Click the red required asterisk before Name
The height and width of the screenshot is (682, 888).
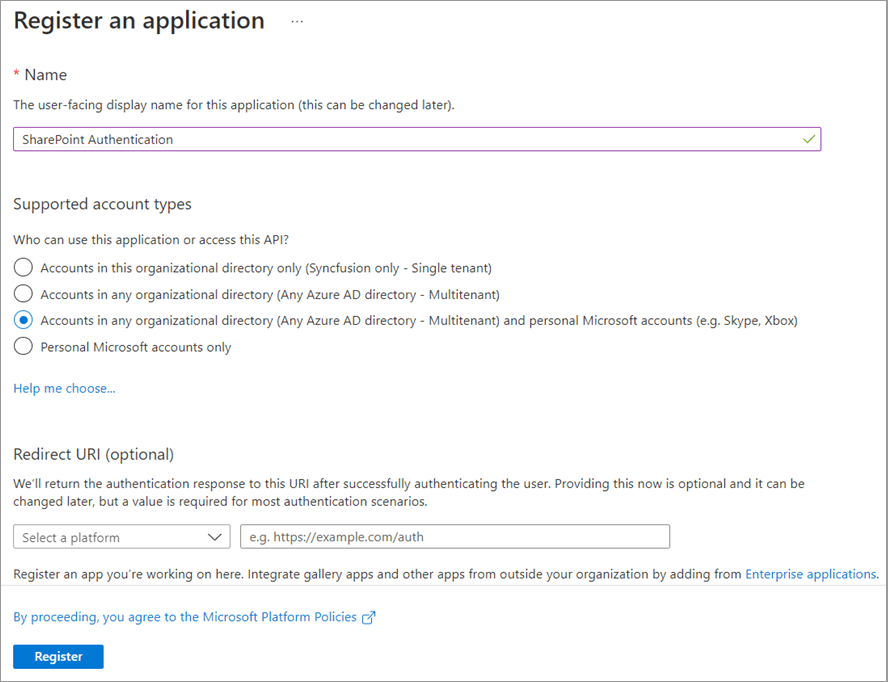coord(16,75)
